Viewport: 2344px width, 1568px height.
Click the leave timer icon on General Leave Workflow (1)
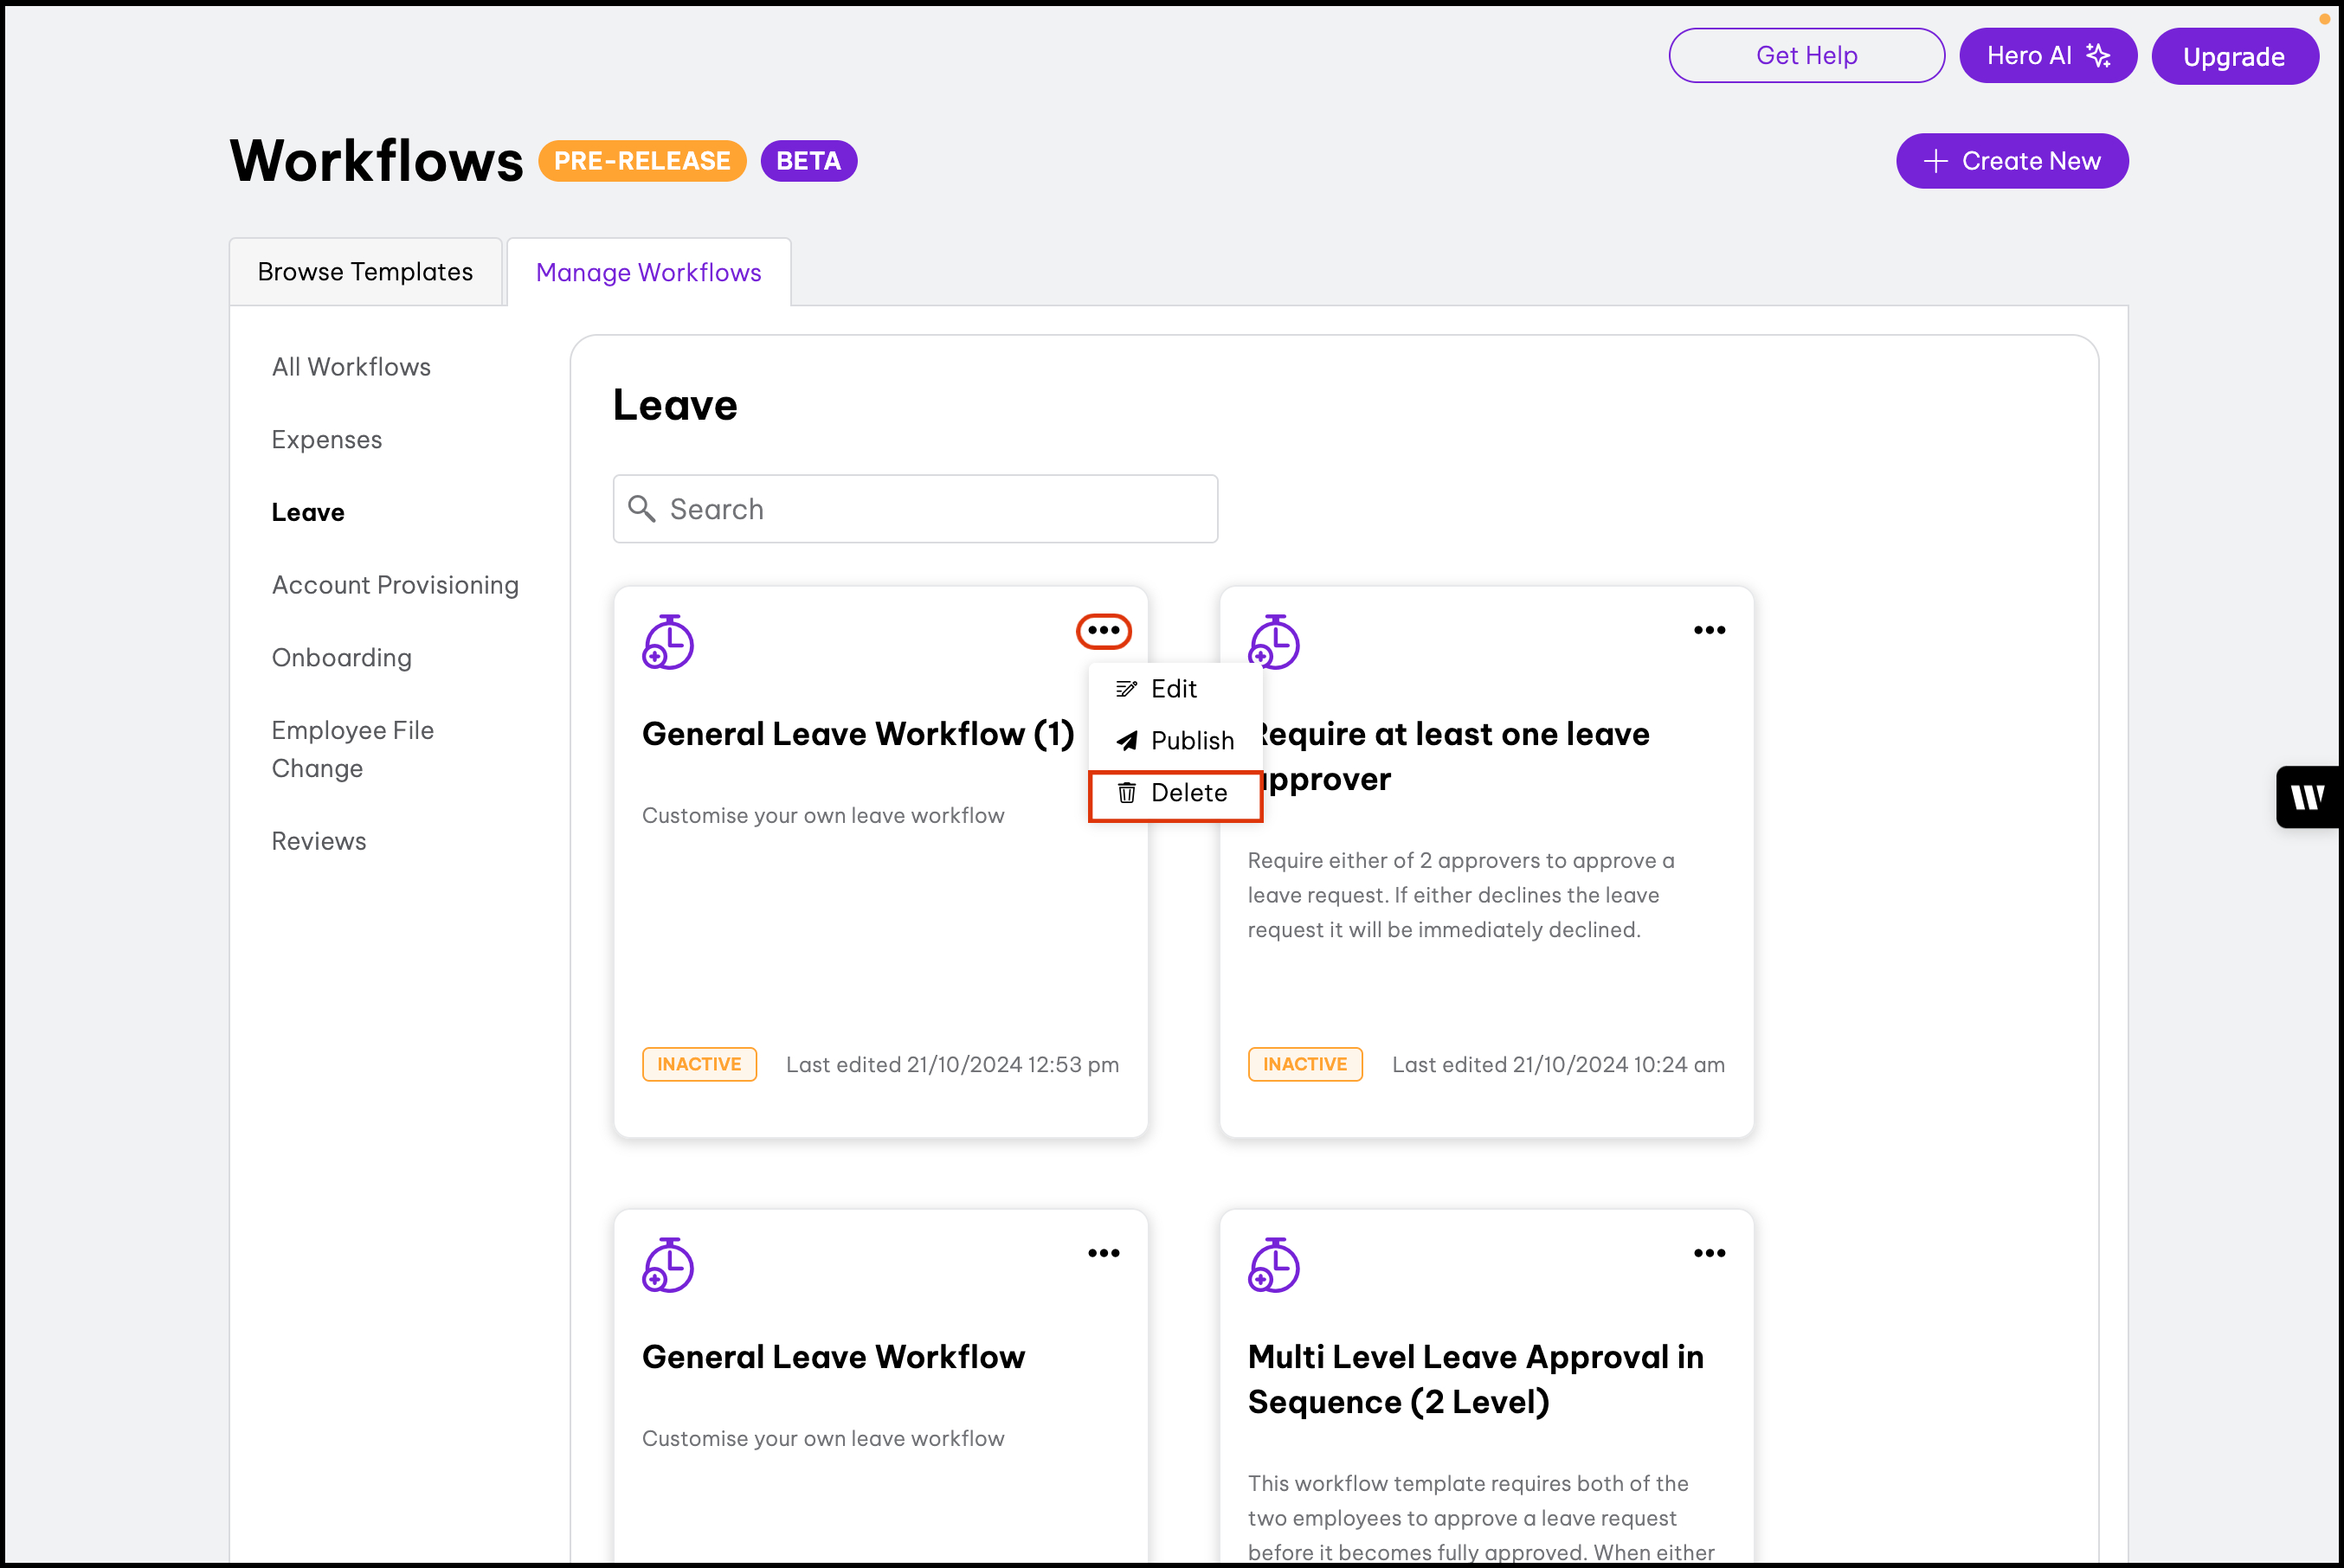tap(667, 642)
